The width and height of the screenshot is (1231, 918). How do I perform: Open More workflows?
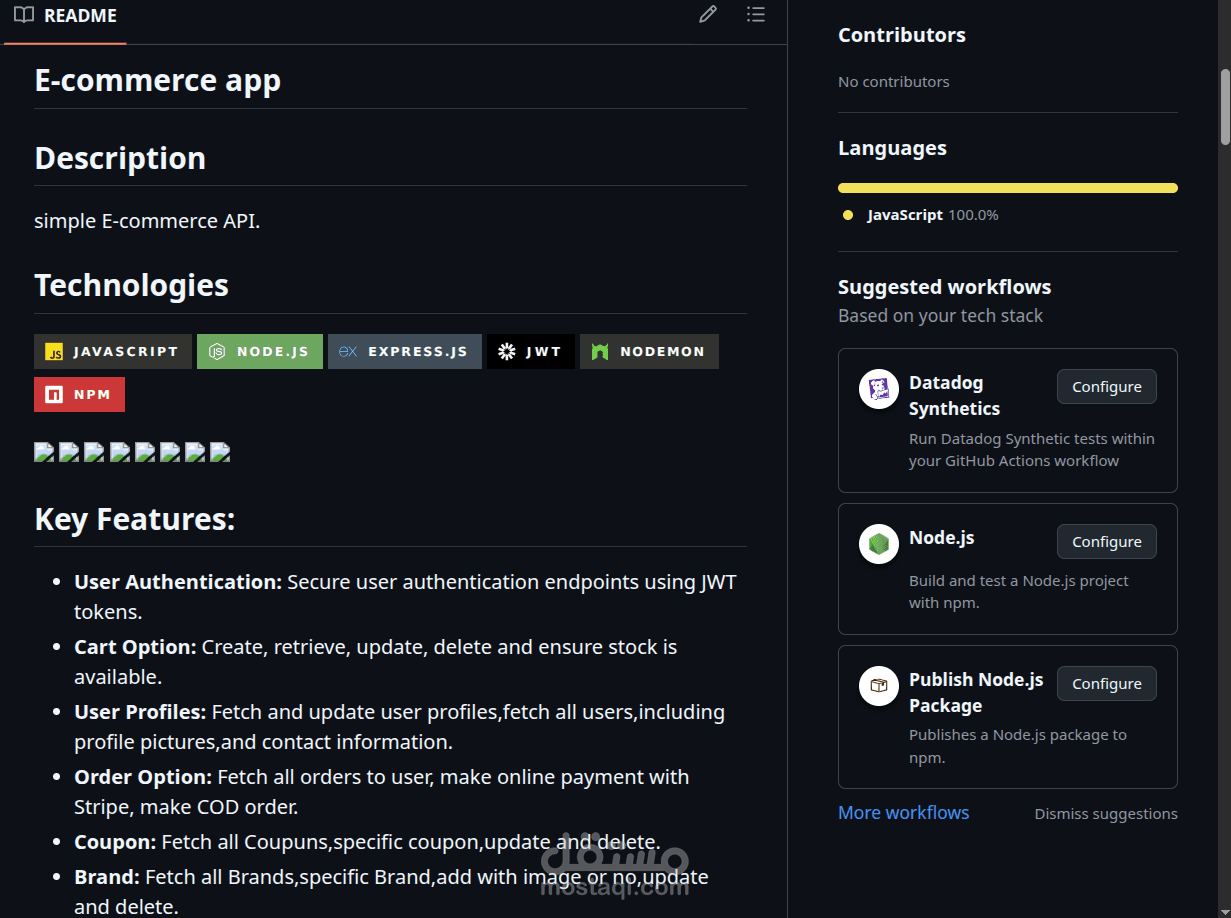coord(903,812)
